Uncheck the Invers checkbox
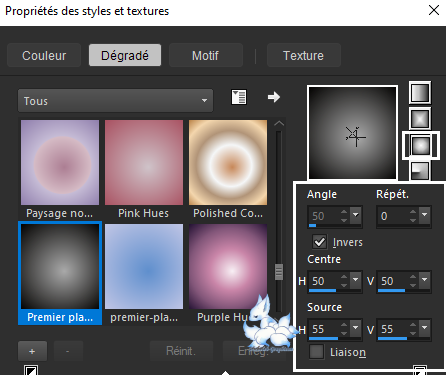Image resolution: width=446 pixels, height=375 pixels. coord(319,242)
